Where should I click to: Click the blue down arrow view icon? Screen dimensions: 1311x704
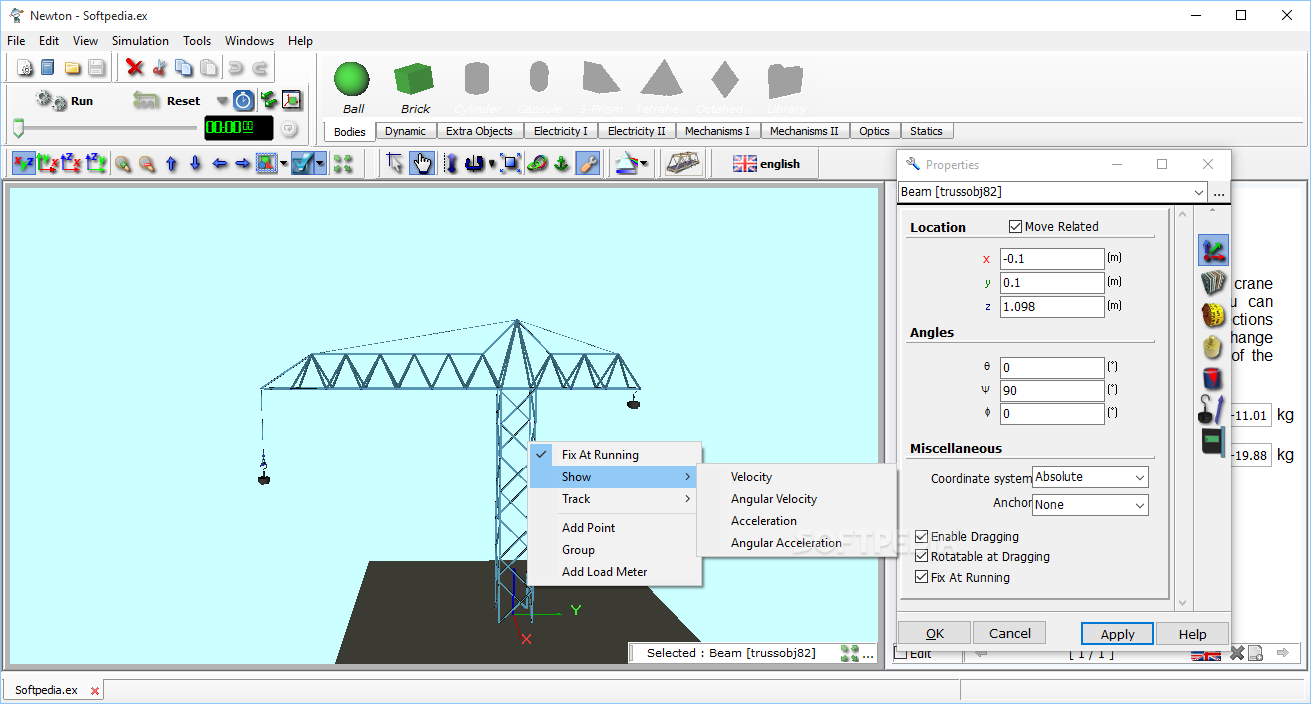tap(195, 164)
